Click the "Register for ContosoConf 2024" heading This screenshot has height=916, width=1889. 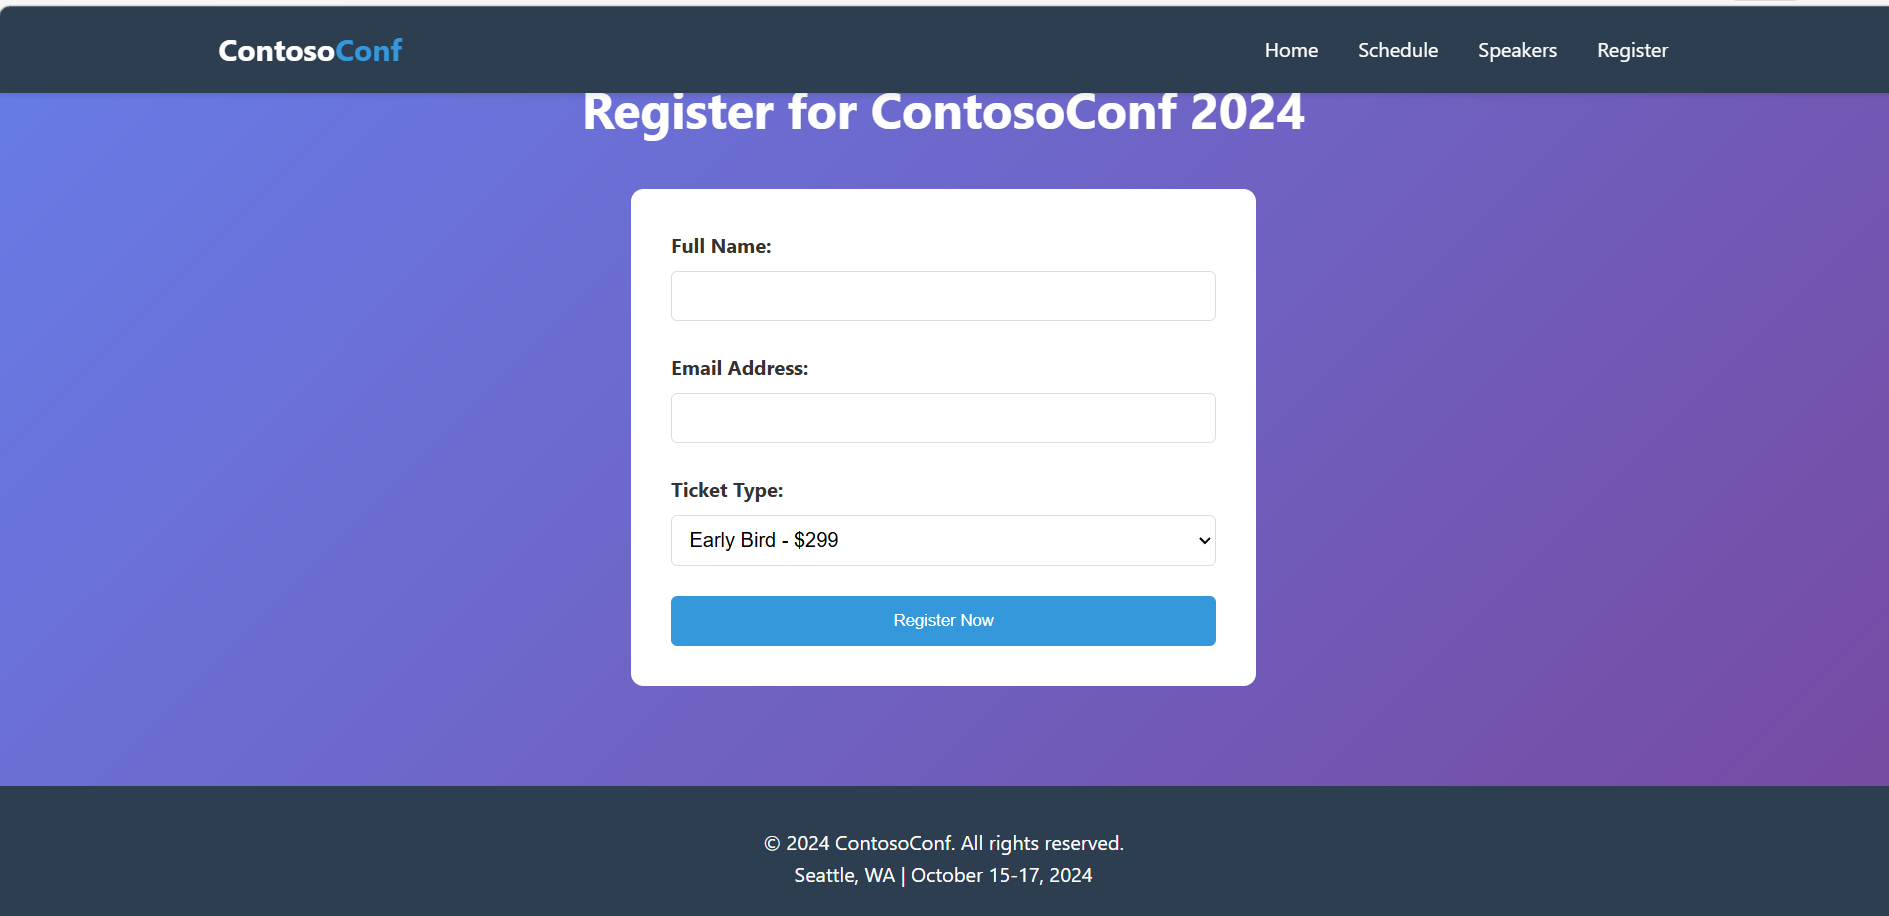943,113
